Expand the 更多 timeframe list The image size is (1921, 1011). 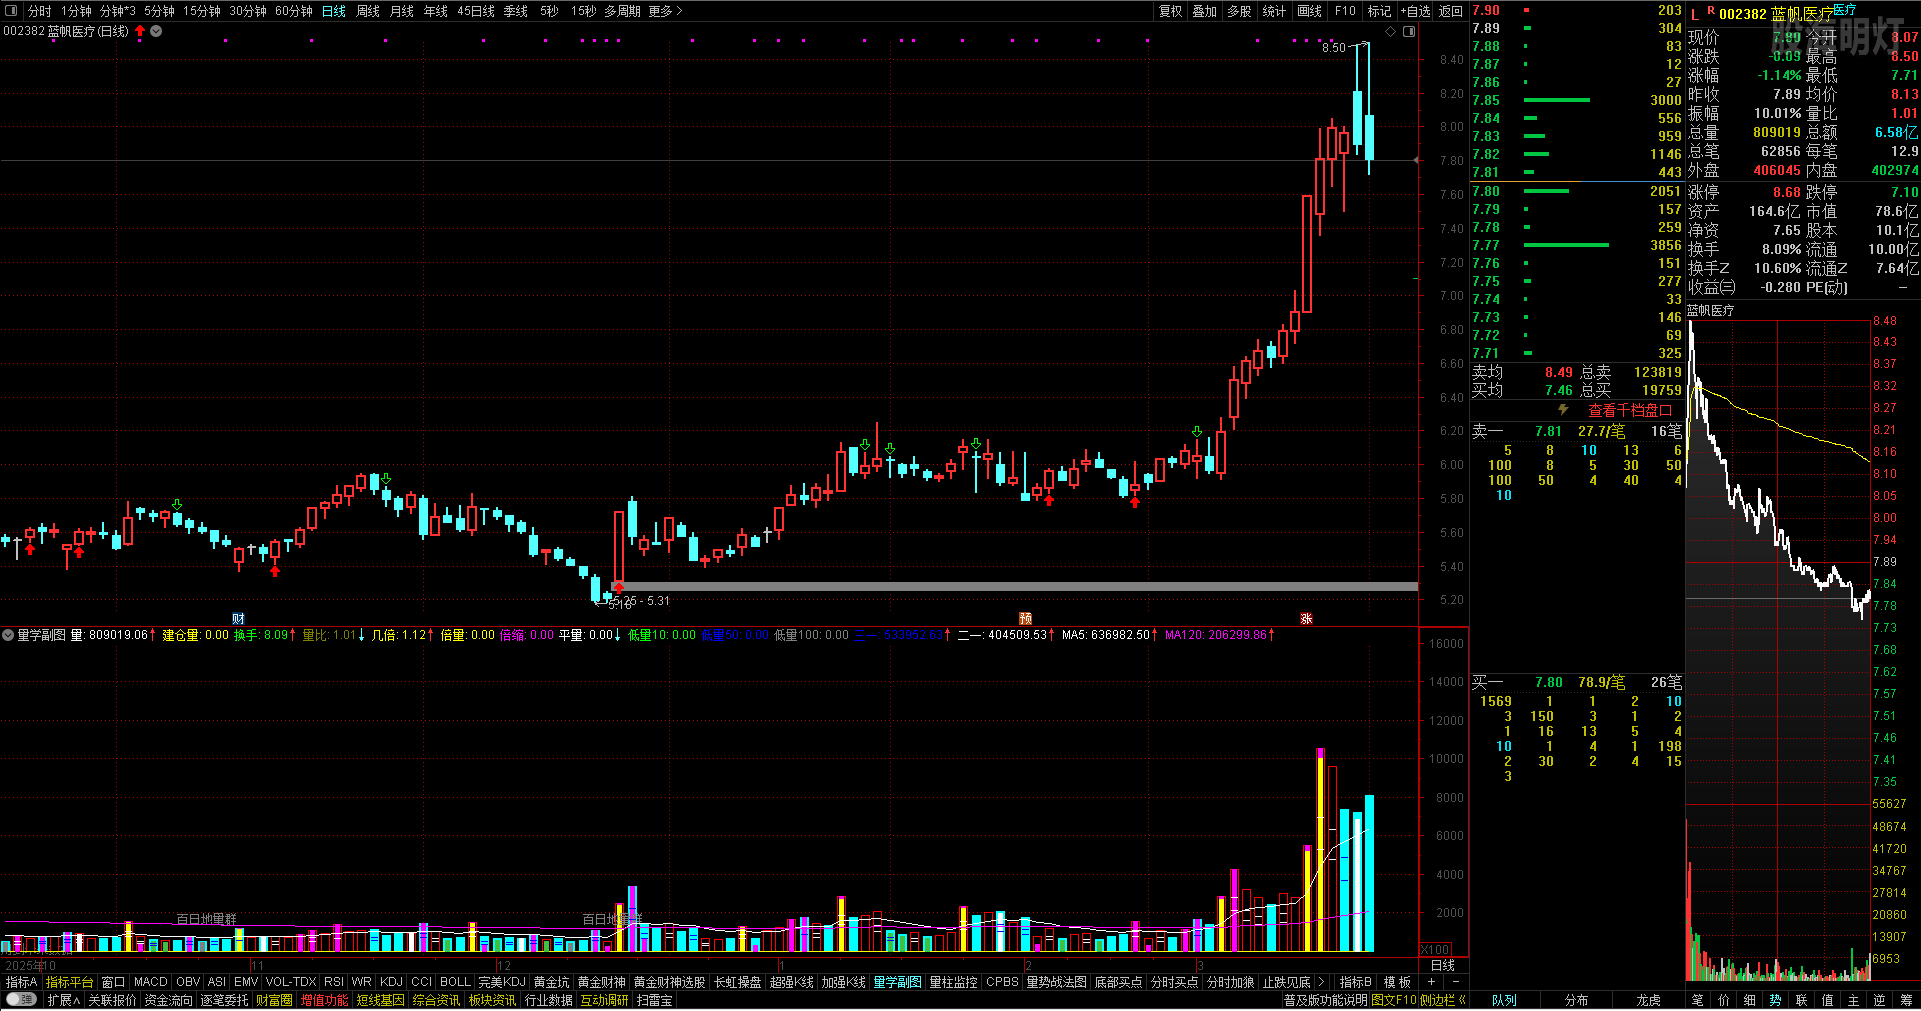(x=665, y=11)
